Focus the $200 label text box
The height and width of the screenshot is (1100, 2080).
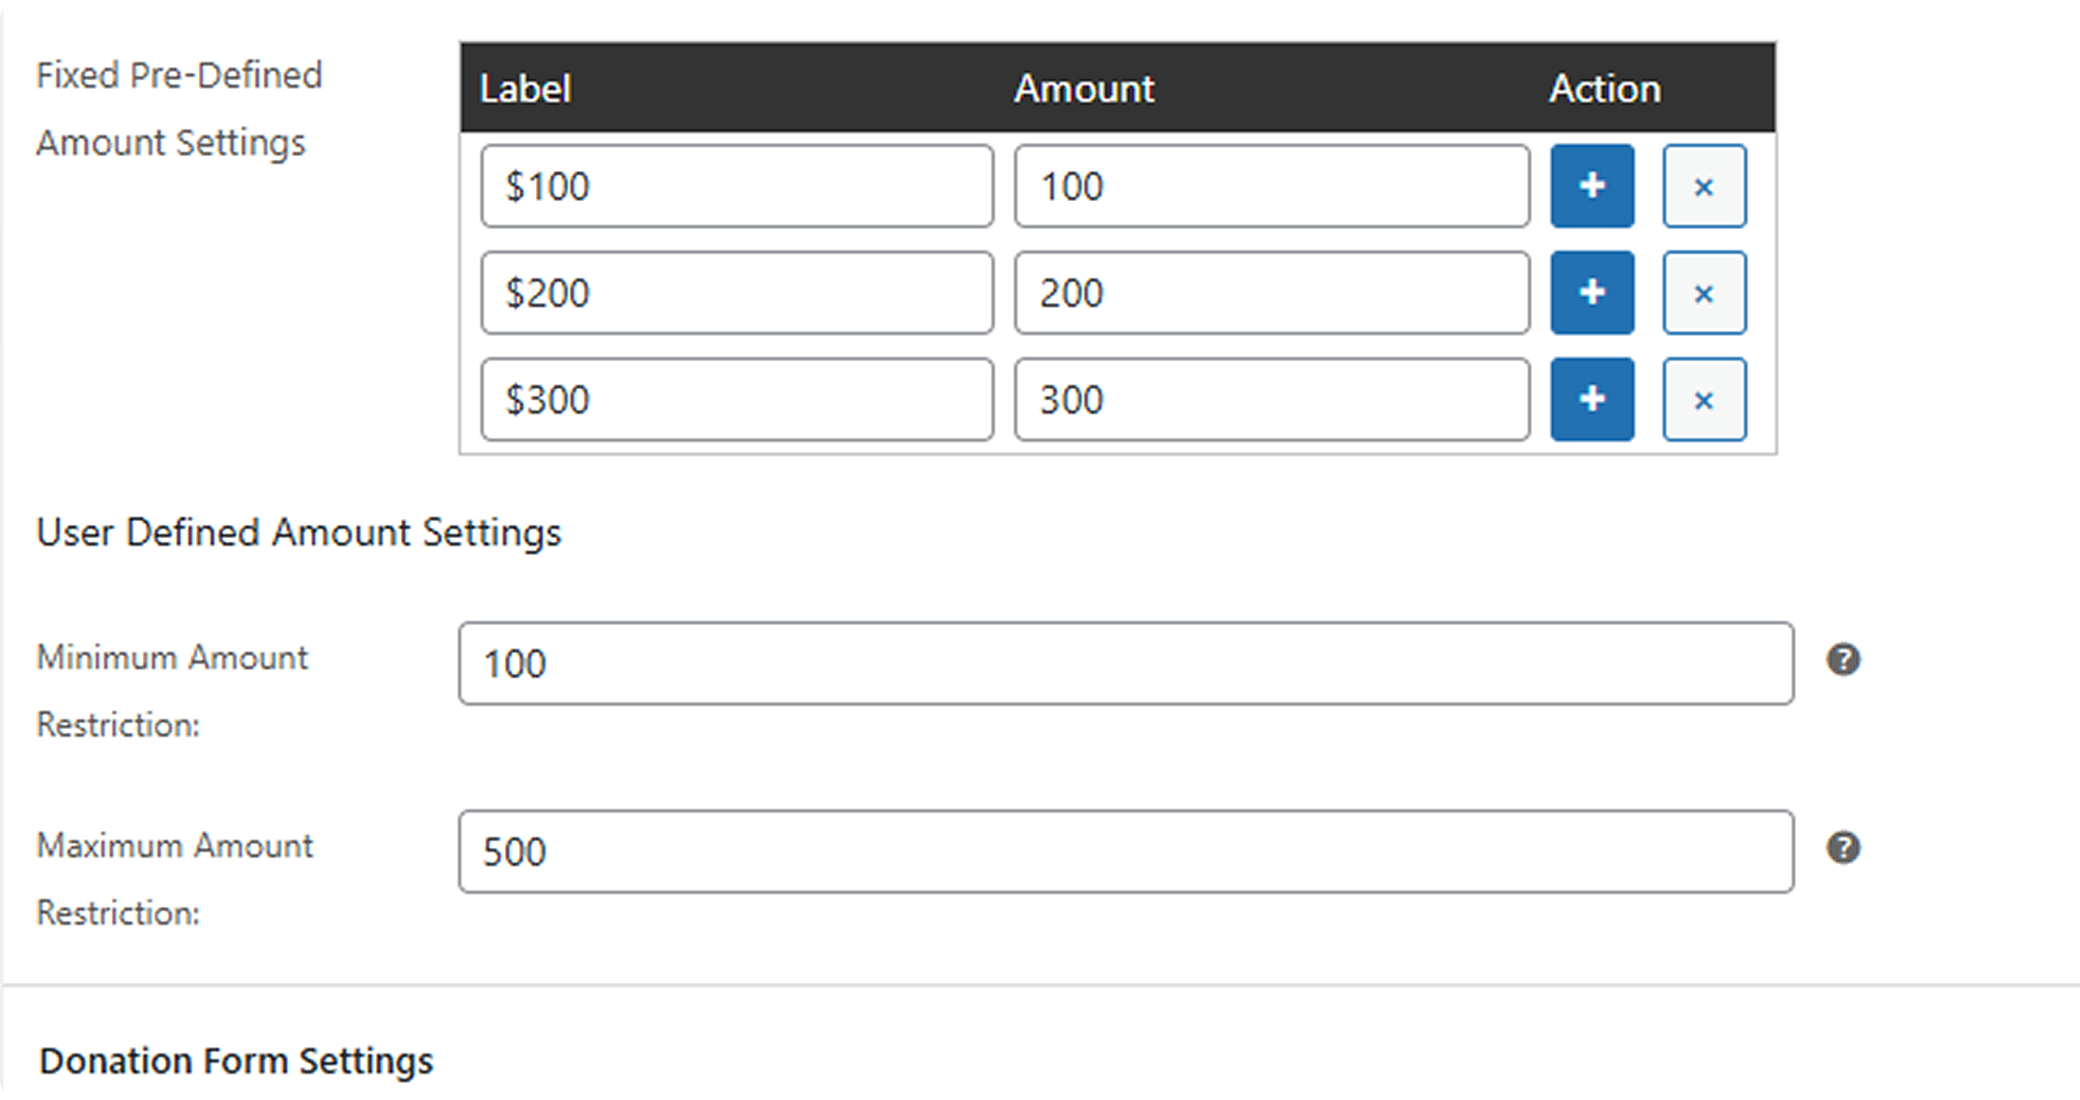pos(737,293)
